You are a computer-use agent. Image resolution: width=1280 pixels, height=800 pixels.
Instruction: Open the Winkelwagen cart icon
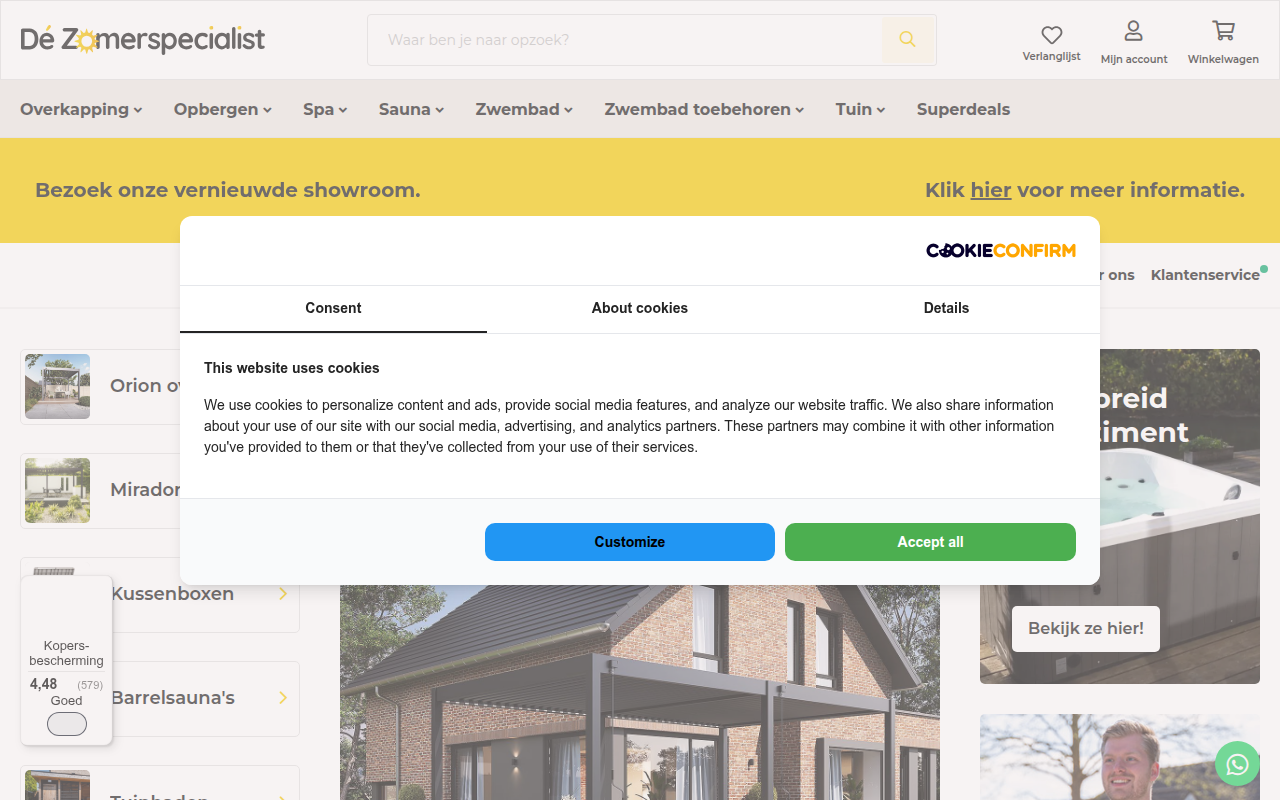(1223, 31)
